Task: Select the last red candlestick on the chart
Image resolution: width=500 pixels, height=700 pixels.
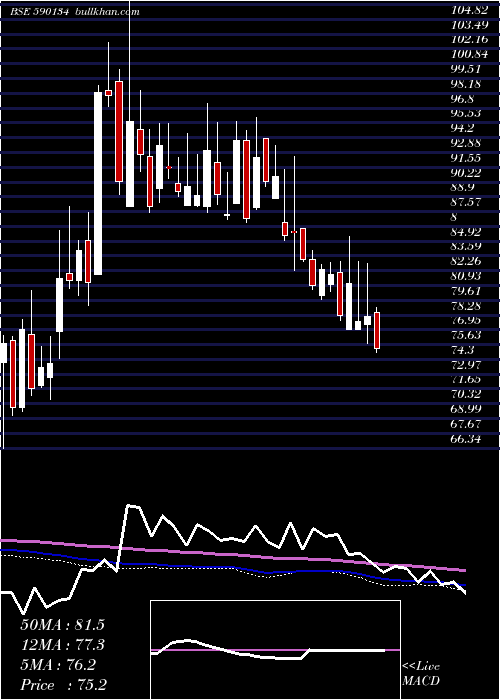Action: pos(377,330)
